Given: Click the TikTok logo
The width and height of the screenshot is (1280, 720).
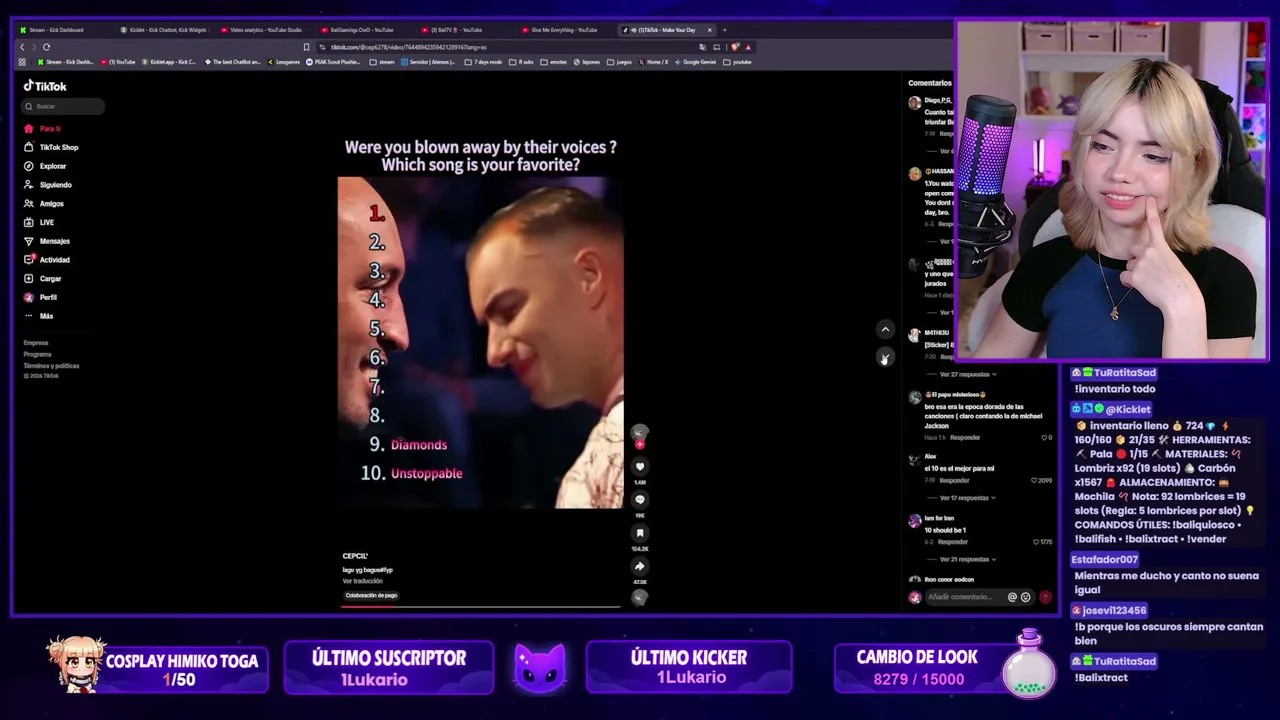Looking at the screenshot, I should [x=45, y=86].
